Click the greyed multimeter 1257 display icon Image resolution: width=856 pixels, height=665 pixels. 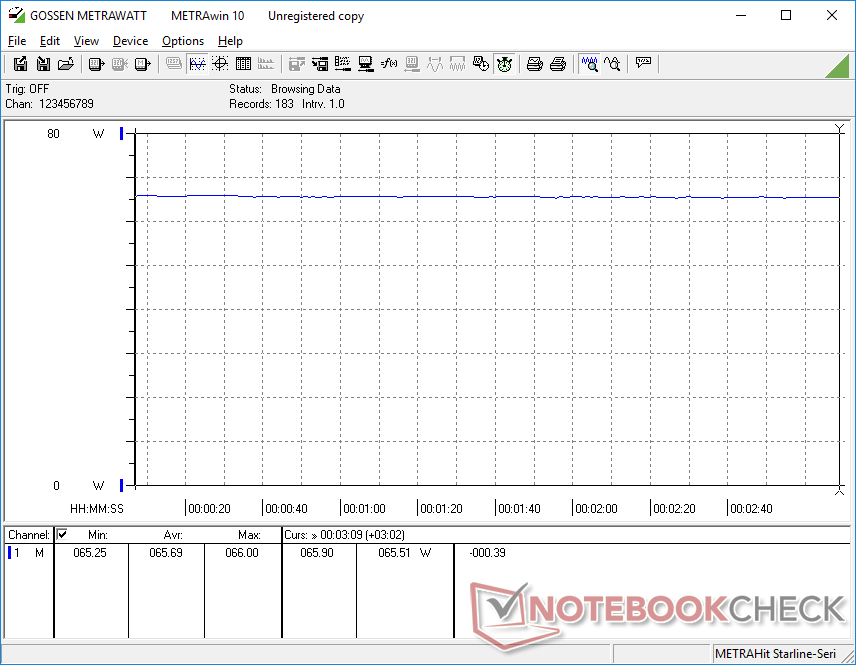(x=174, y=64)
